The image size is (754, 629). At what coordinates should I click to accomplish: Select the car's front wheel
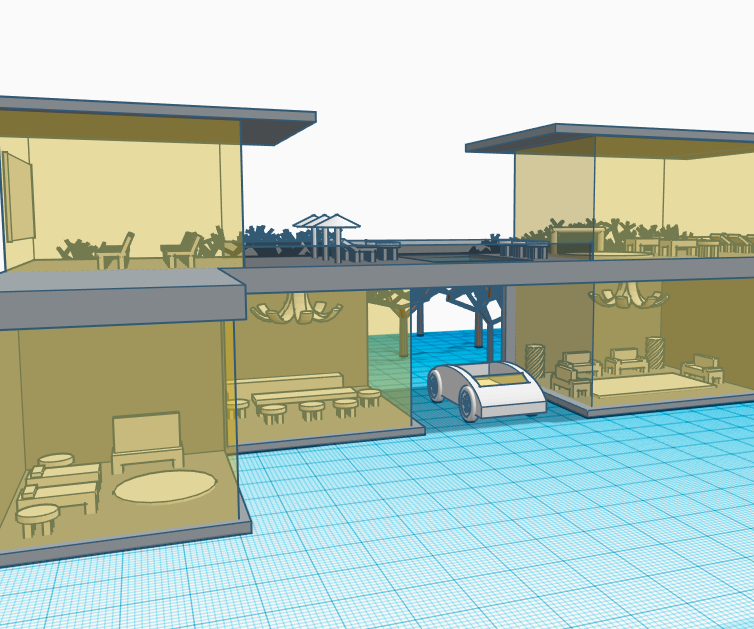(468, 402)
